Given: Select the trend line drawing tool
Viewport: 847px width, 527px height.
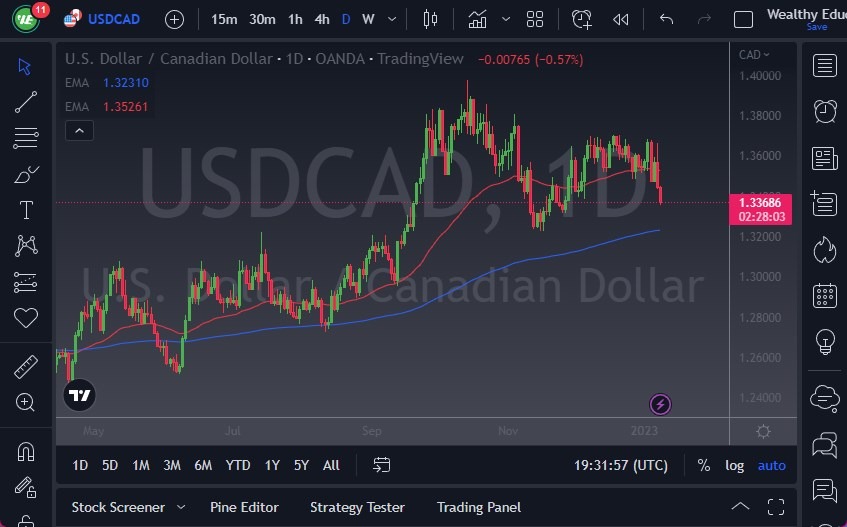Looking at the screenshot, I should pyautogui.click(x=25, y=102).
